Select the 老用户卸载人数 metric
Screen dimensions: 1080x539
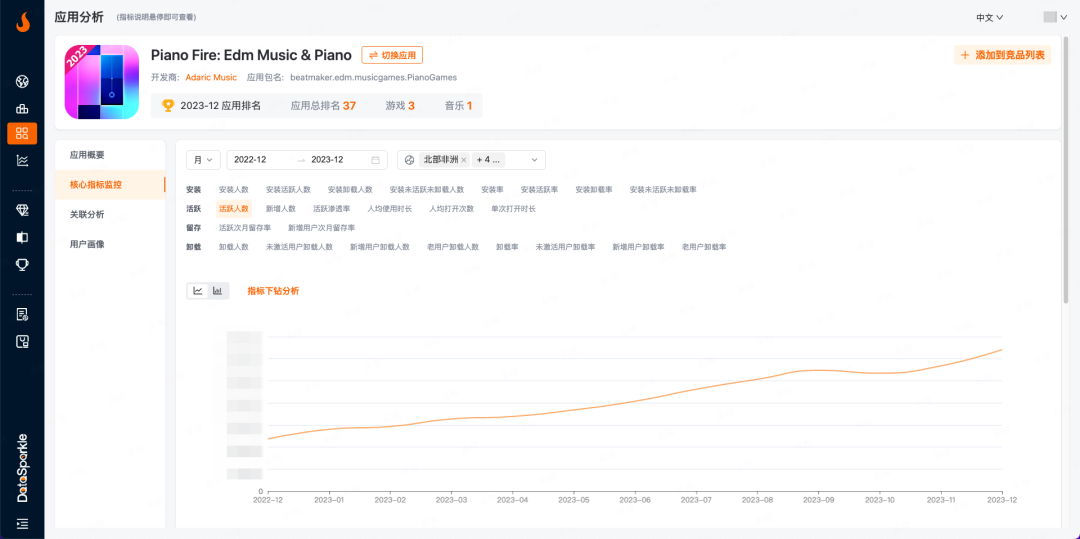pos(453,246)
